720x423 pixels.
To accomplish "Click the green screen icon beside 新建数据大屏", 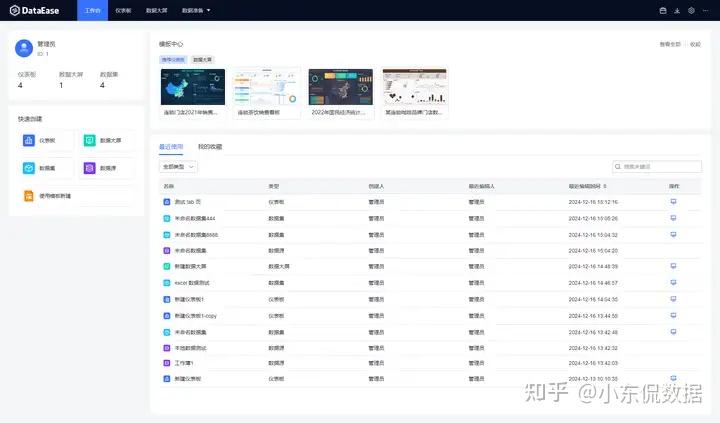I will [x=167, y=266].
